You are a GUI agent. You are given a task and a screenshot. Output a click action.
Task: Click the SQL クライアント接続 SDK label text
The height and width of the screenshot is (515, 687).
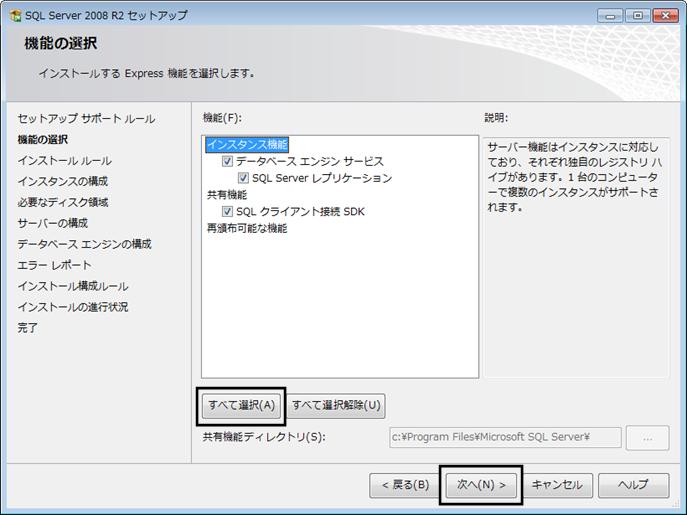pyautogui.click(x=301, y=212)
